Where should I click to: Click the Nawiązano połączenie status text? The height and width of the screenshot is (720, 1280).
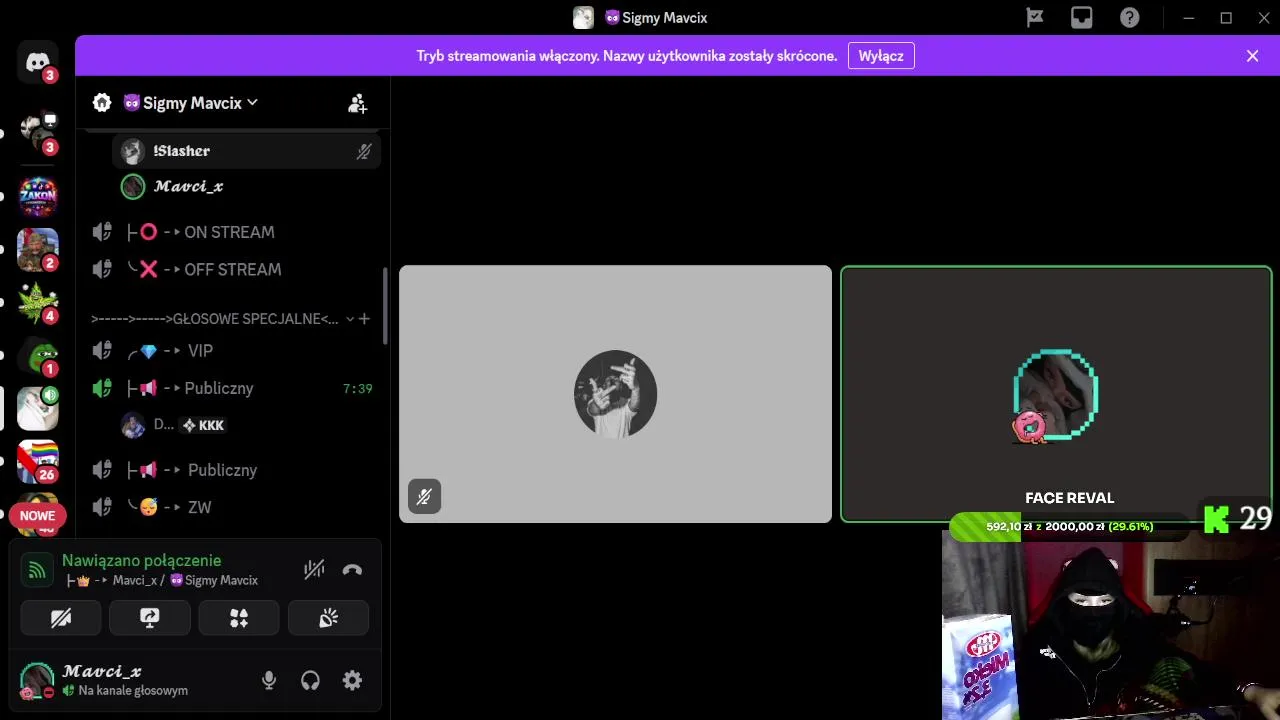[x=141, y=560]
